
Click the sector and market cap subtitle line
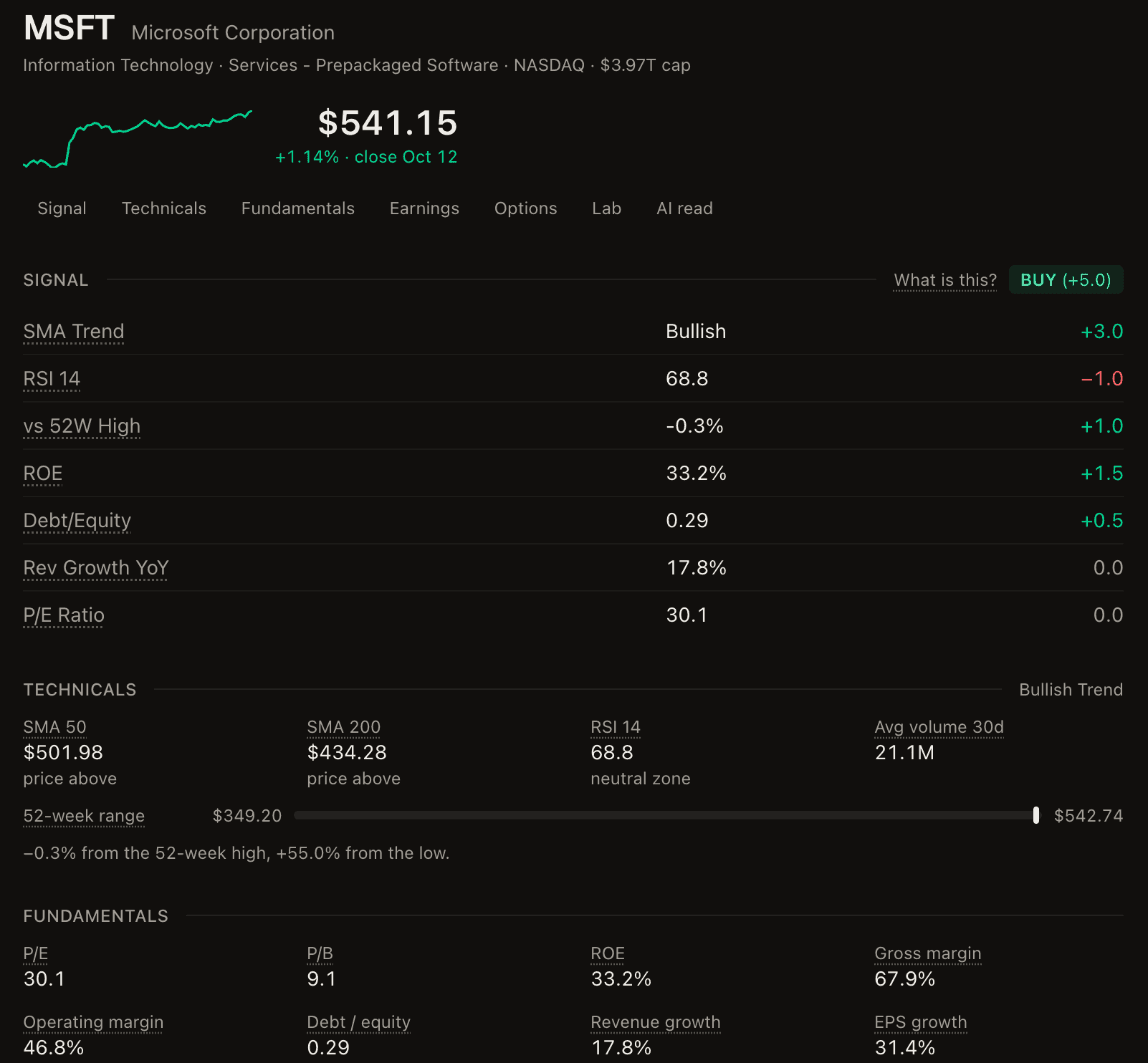357,65
